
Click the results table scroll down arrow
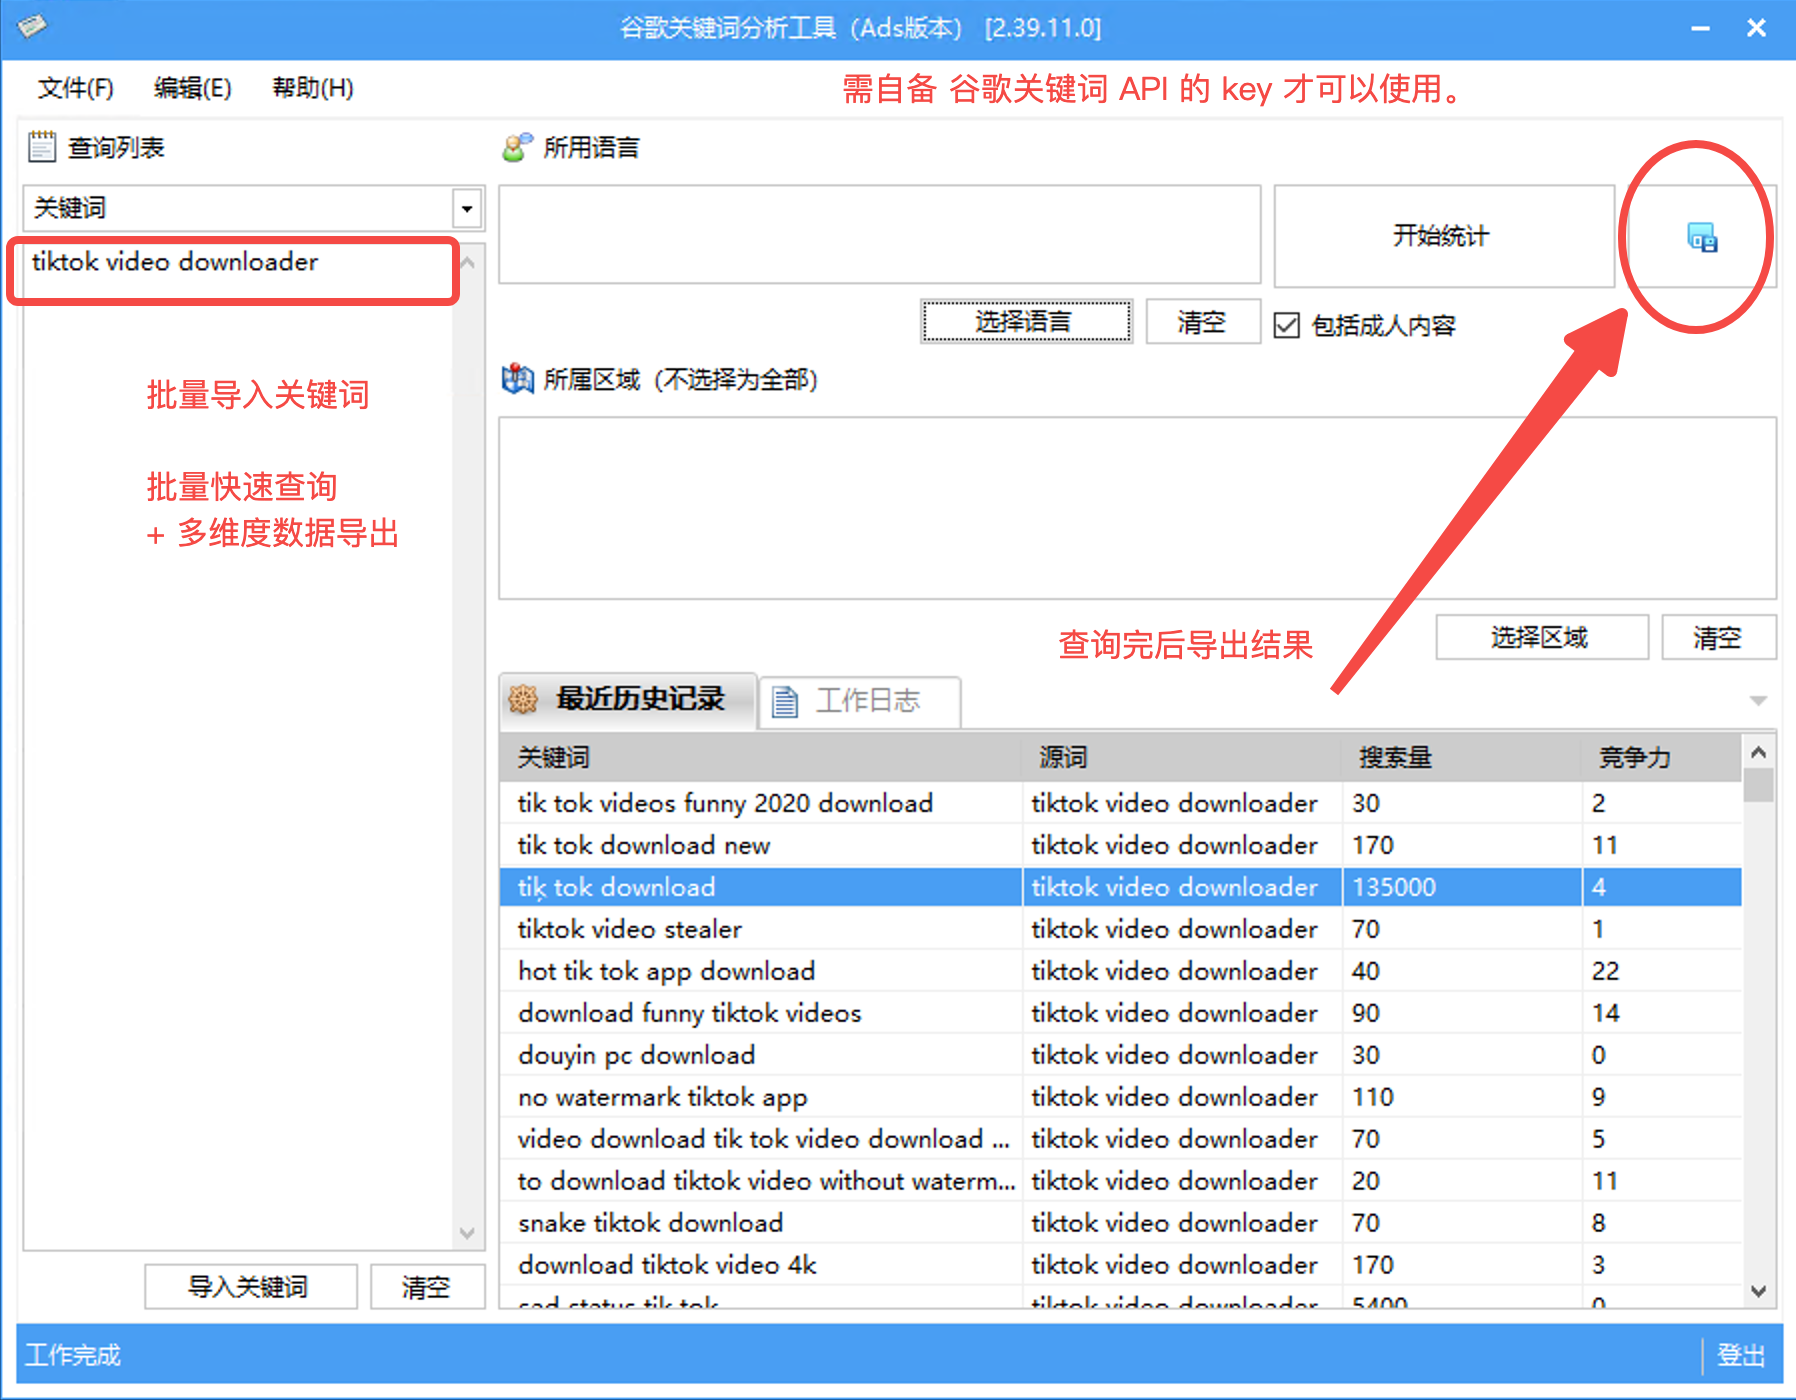click(x=1758, y=1291)
